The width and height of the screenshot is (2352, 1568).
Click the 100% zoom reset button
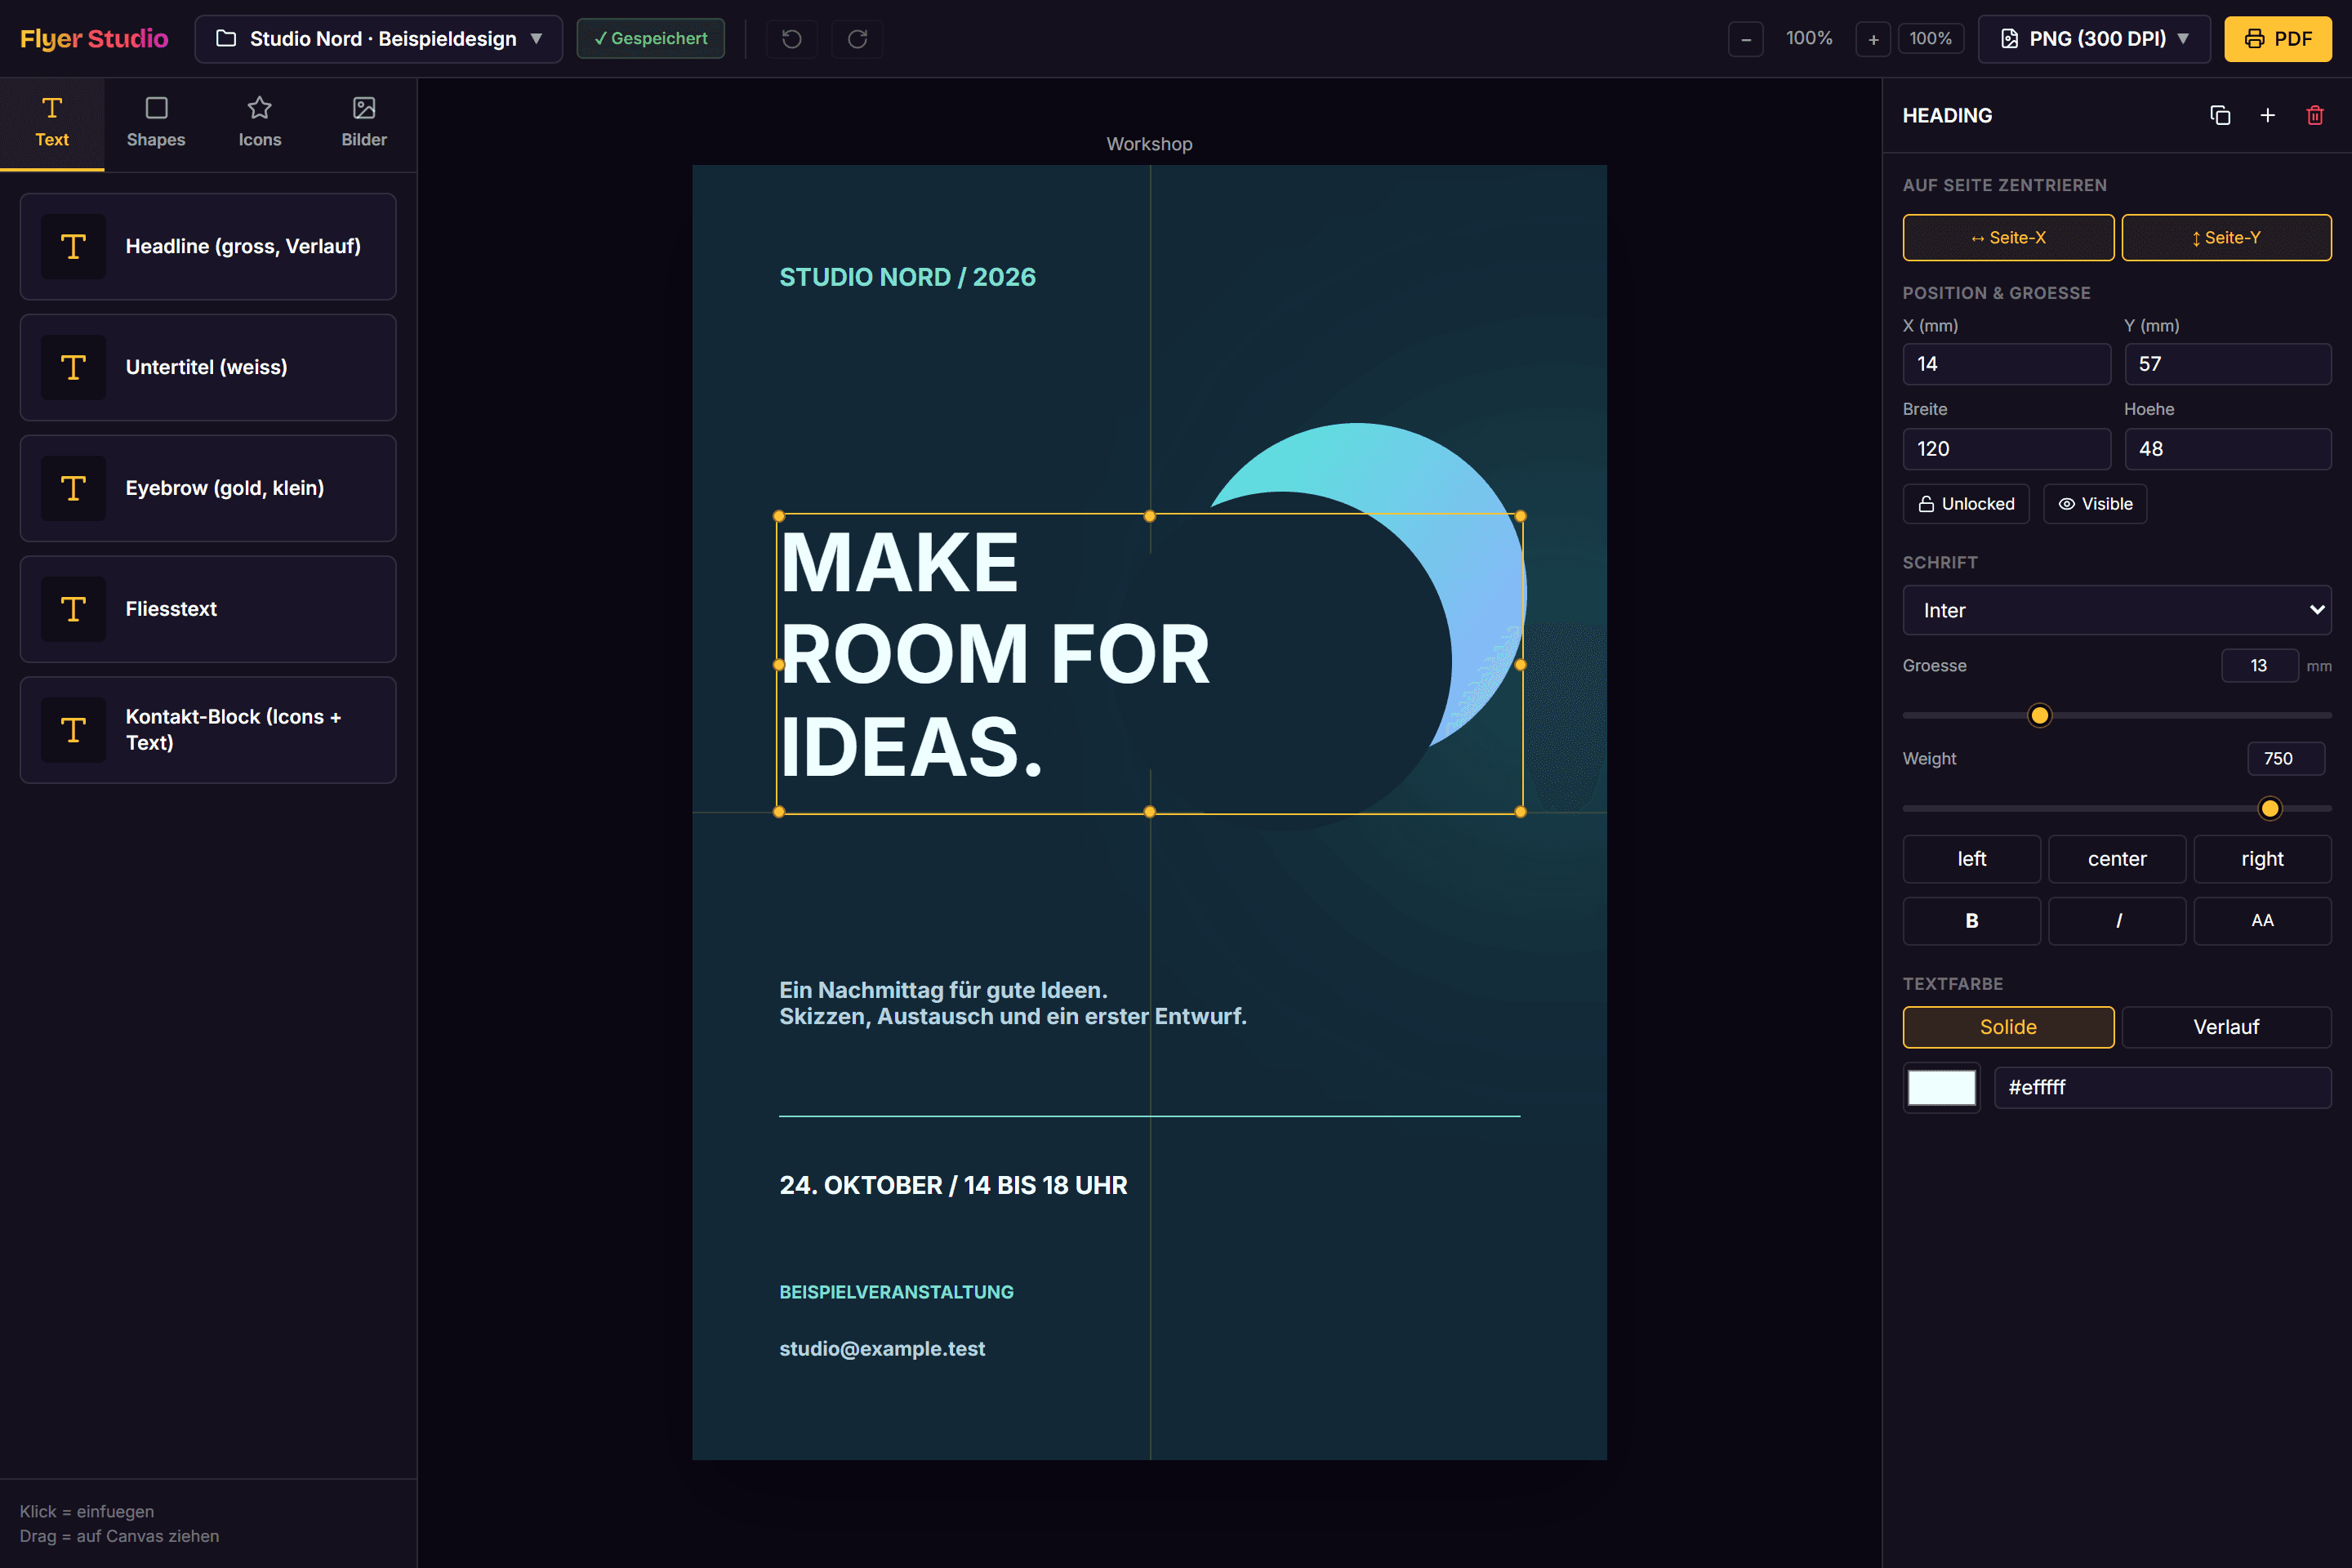[x=1931, y=39]
